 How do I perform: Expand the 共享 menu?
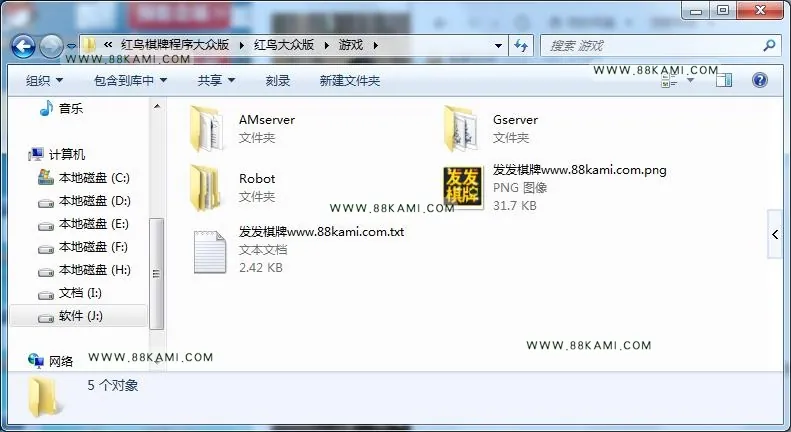point(216,80)
